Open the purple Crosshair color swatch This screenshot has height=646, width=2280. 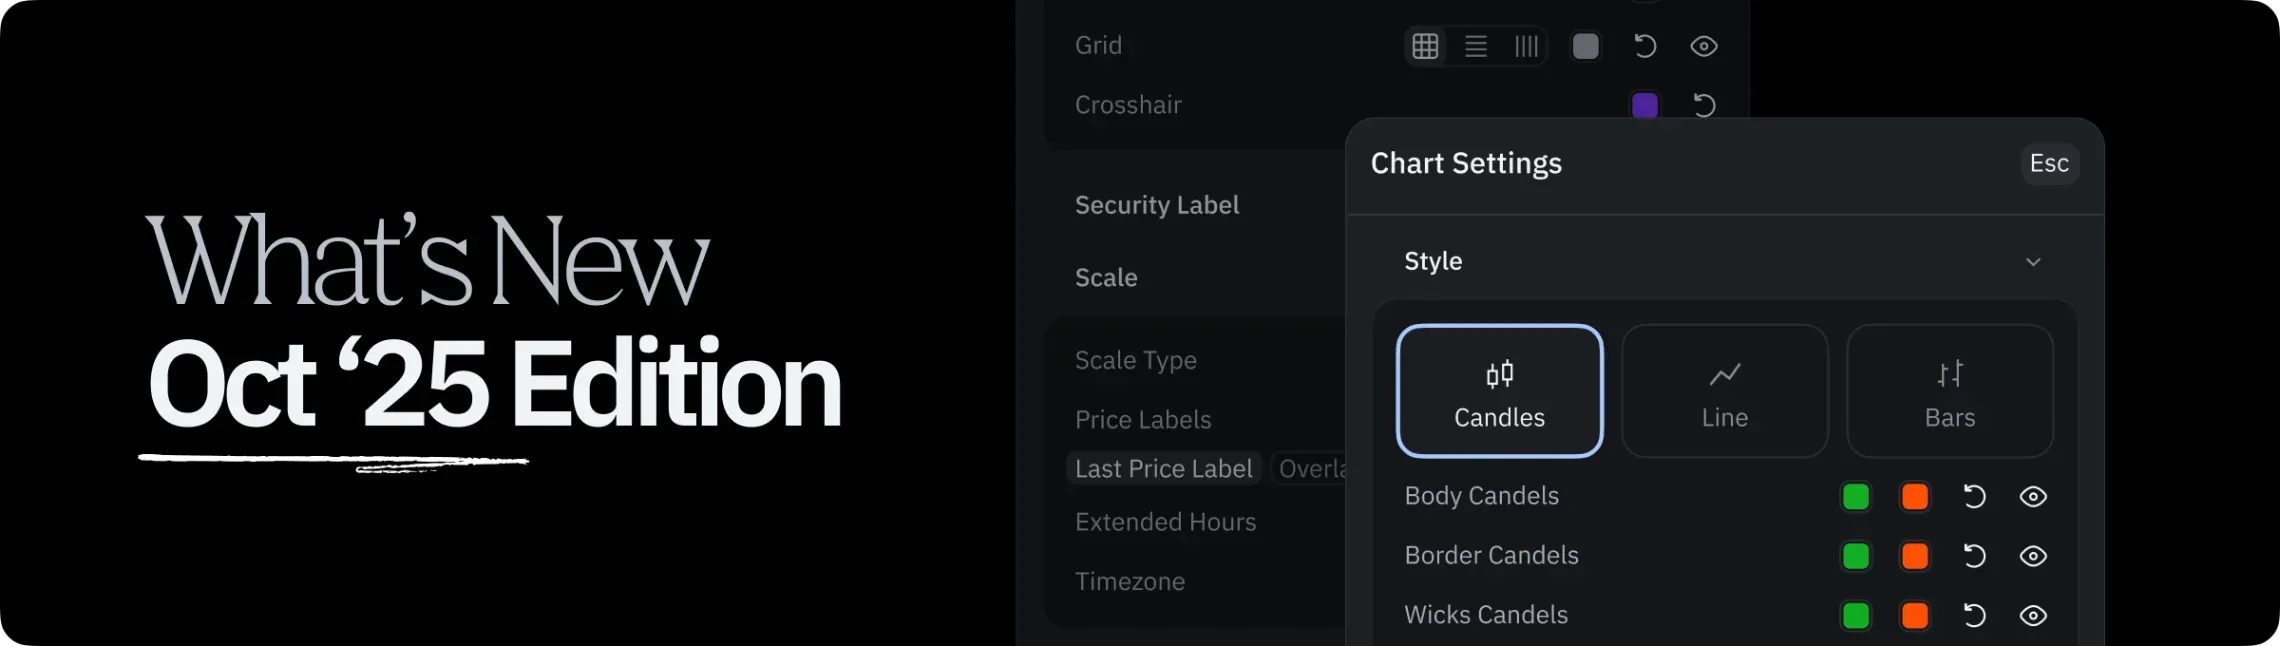tap(1645, 105)
